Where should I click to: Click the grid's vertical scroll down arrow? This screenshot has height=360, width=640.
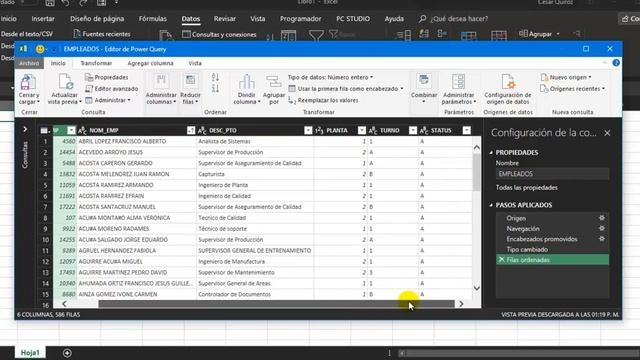pyautogui.click(x=476, y=288)
